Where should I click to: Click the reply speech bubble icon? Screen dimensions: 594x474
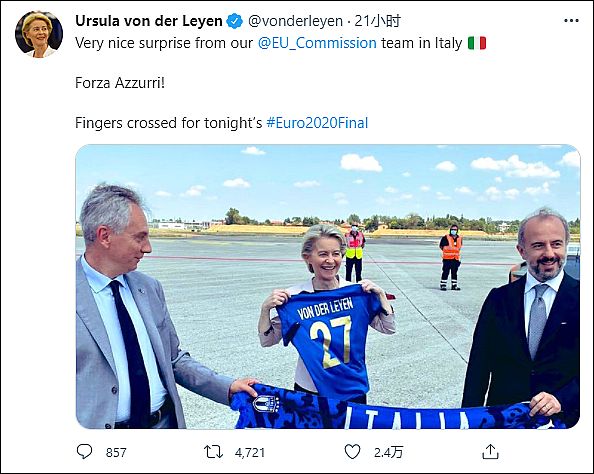point(84,452)
